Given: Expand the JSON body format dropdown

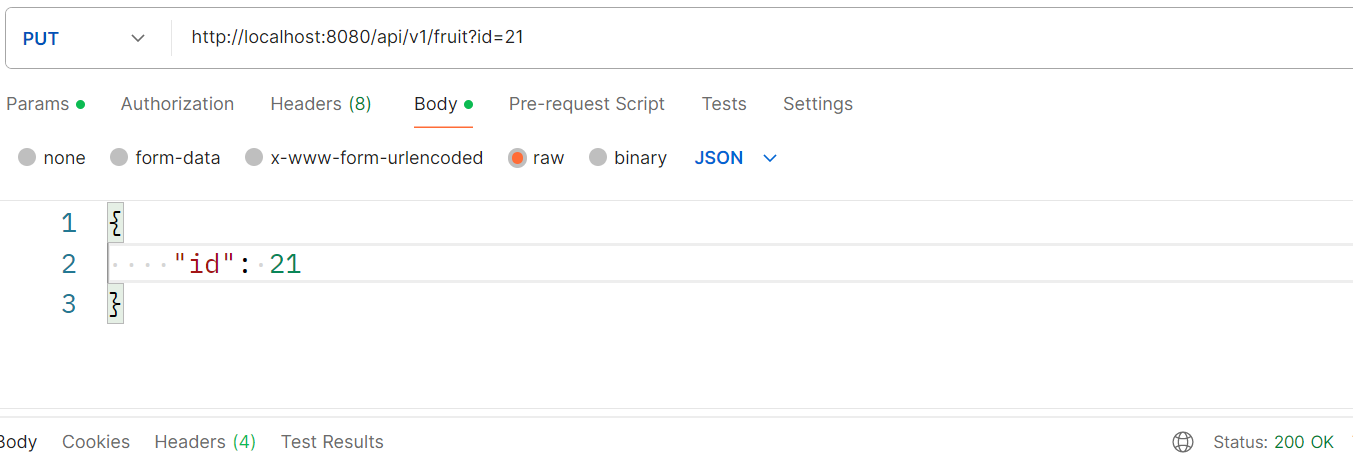Looking at the screenshot, I should coord(736,158).
